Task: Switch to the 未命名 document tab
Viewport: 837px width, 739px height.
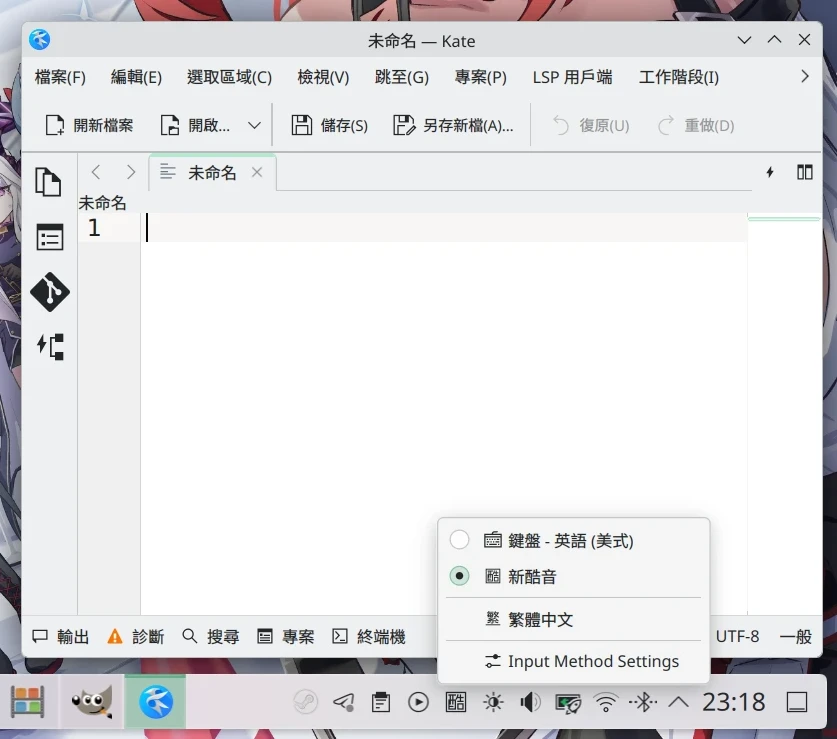Action: pos(212,172)
